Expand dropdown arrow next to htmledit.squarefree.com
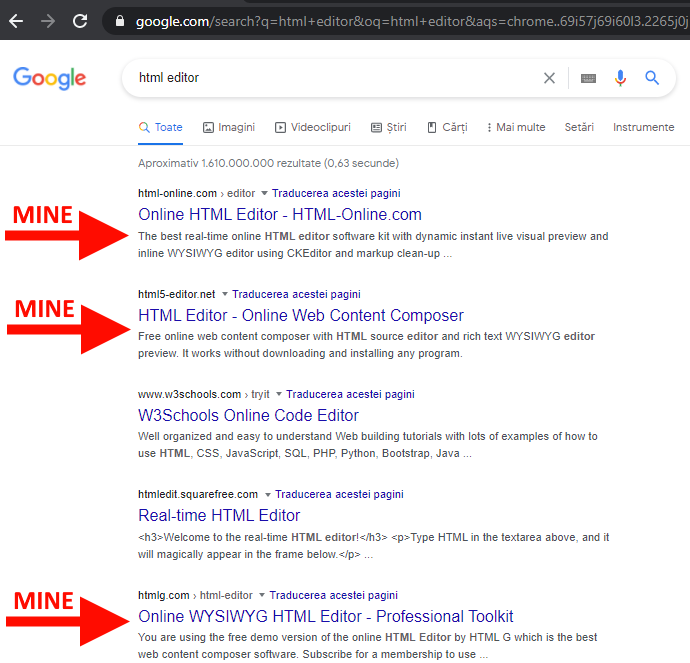This screenshot has width=690, height=663. [x=268, y=495]
